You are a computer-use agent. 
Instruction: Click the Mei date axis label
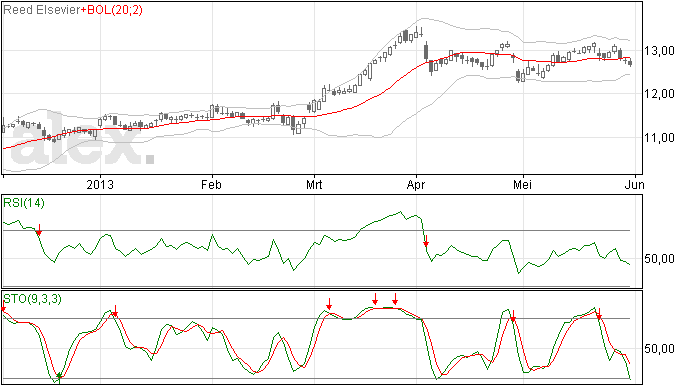[x=522, y=184]
